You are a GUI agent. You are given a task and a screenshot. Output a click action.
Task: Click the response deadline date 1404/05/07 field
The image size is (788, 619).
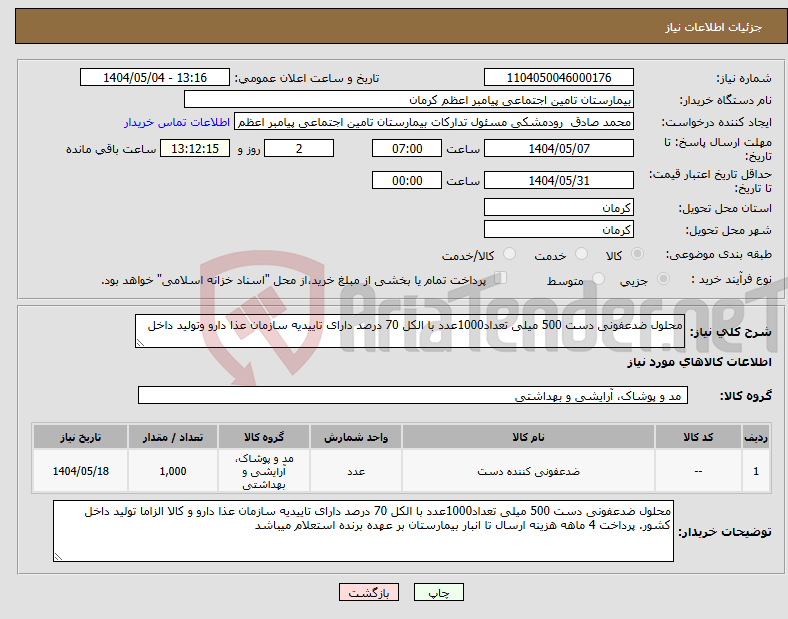coord(559,148)
